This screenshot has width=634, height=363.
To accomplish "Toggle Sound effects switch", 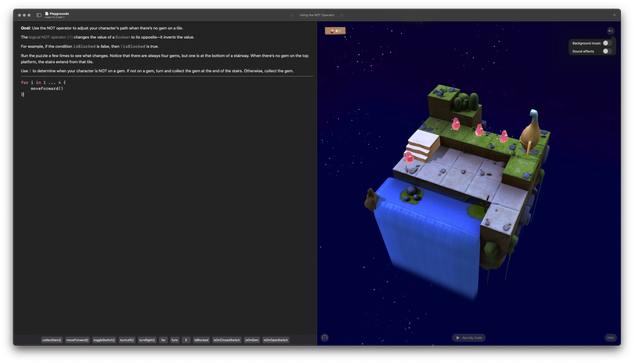I will (x=607, y=51).
